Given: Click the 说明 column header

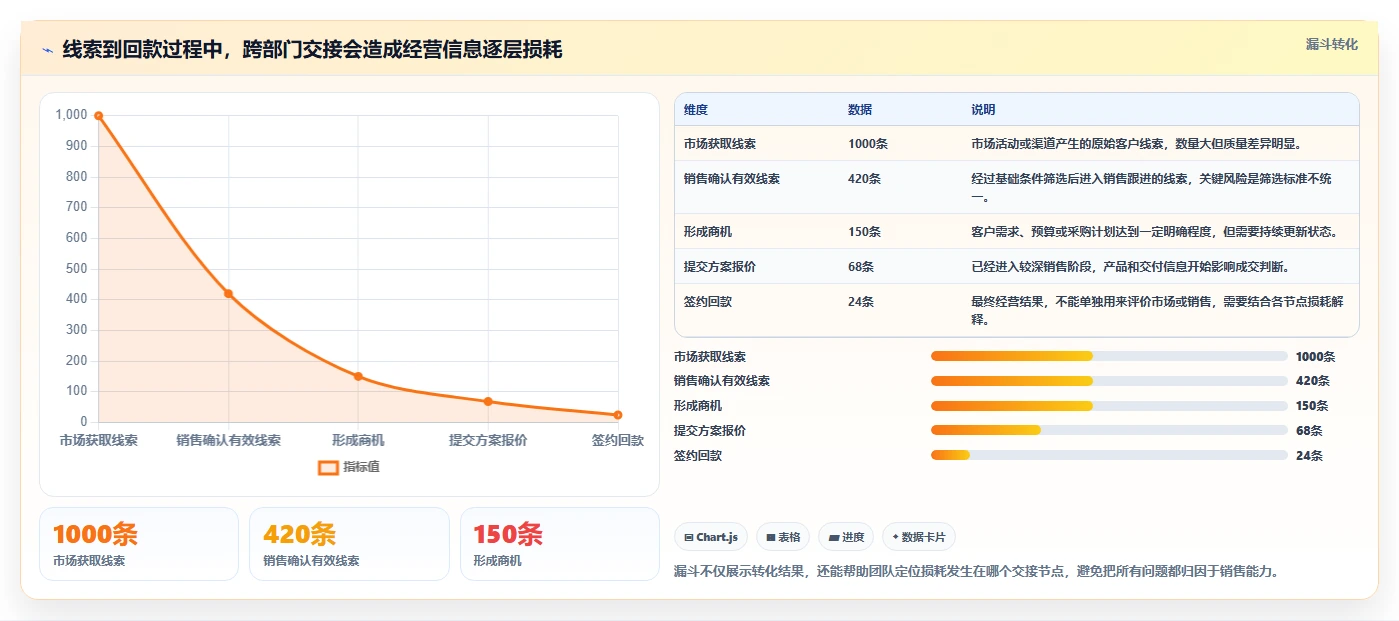Looking at the screenshot, I should 983,110.
